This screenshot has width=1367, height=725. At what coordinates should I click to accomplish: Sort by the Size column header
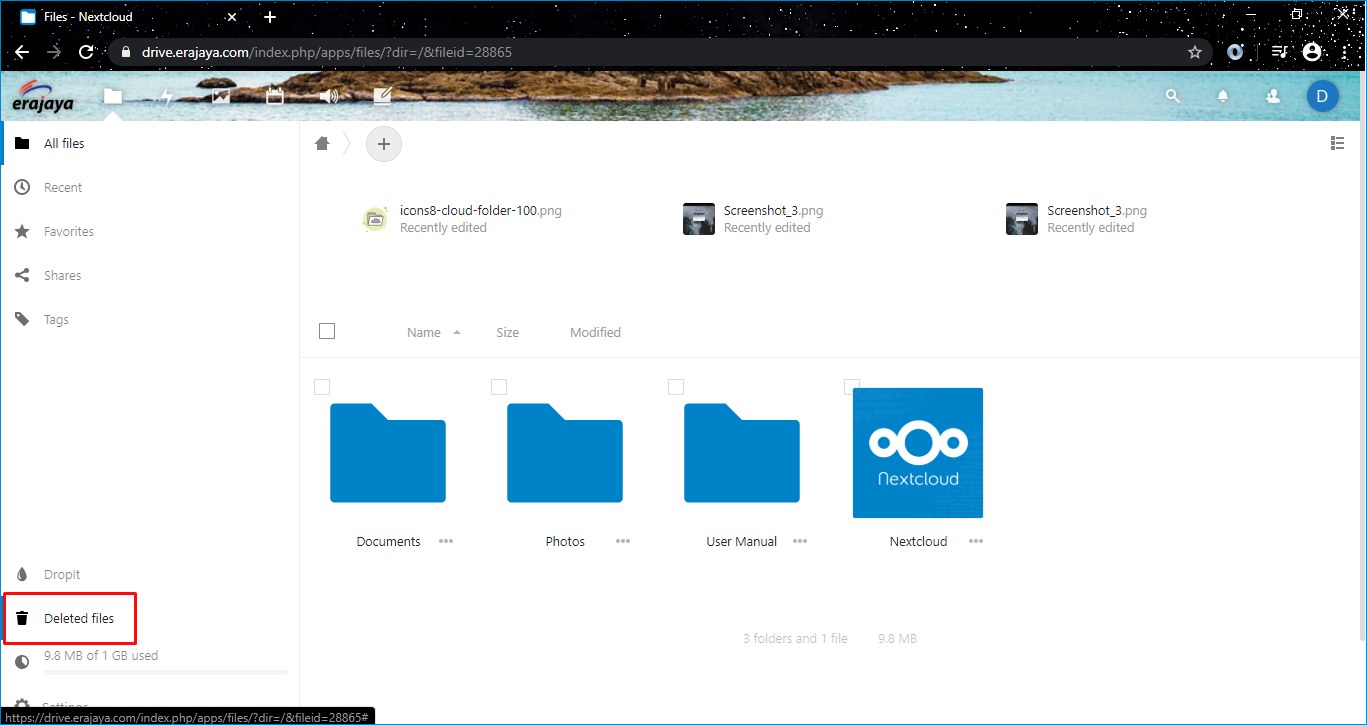[x=508, y=332]
